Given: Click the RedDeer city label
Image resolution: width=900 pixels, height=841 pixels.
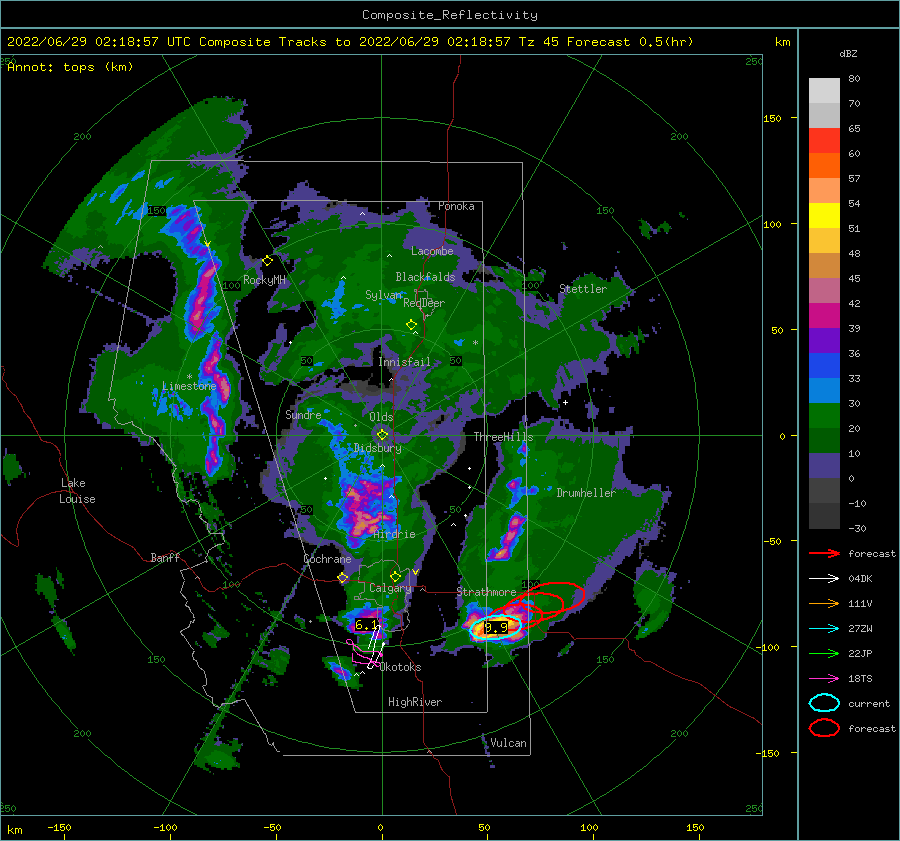Looking at the screenshot, I should pos(424,303).
